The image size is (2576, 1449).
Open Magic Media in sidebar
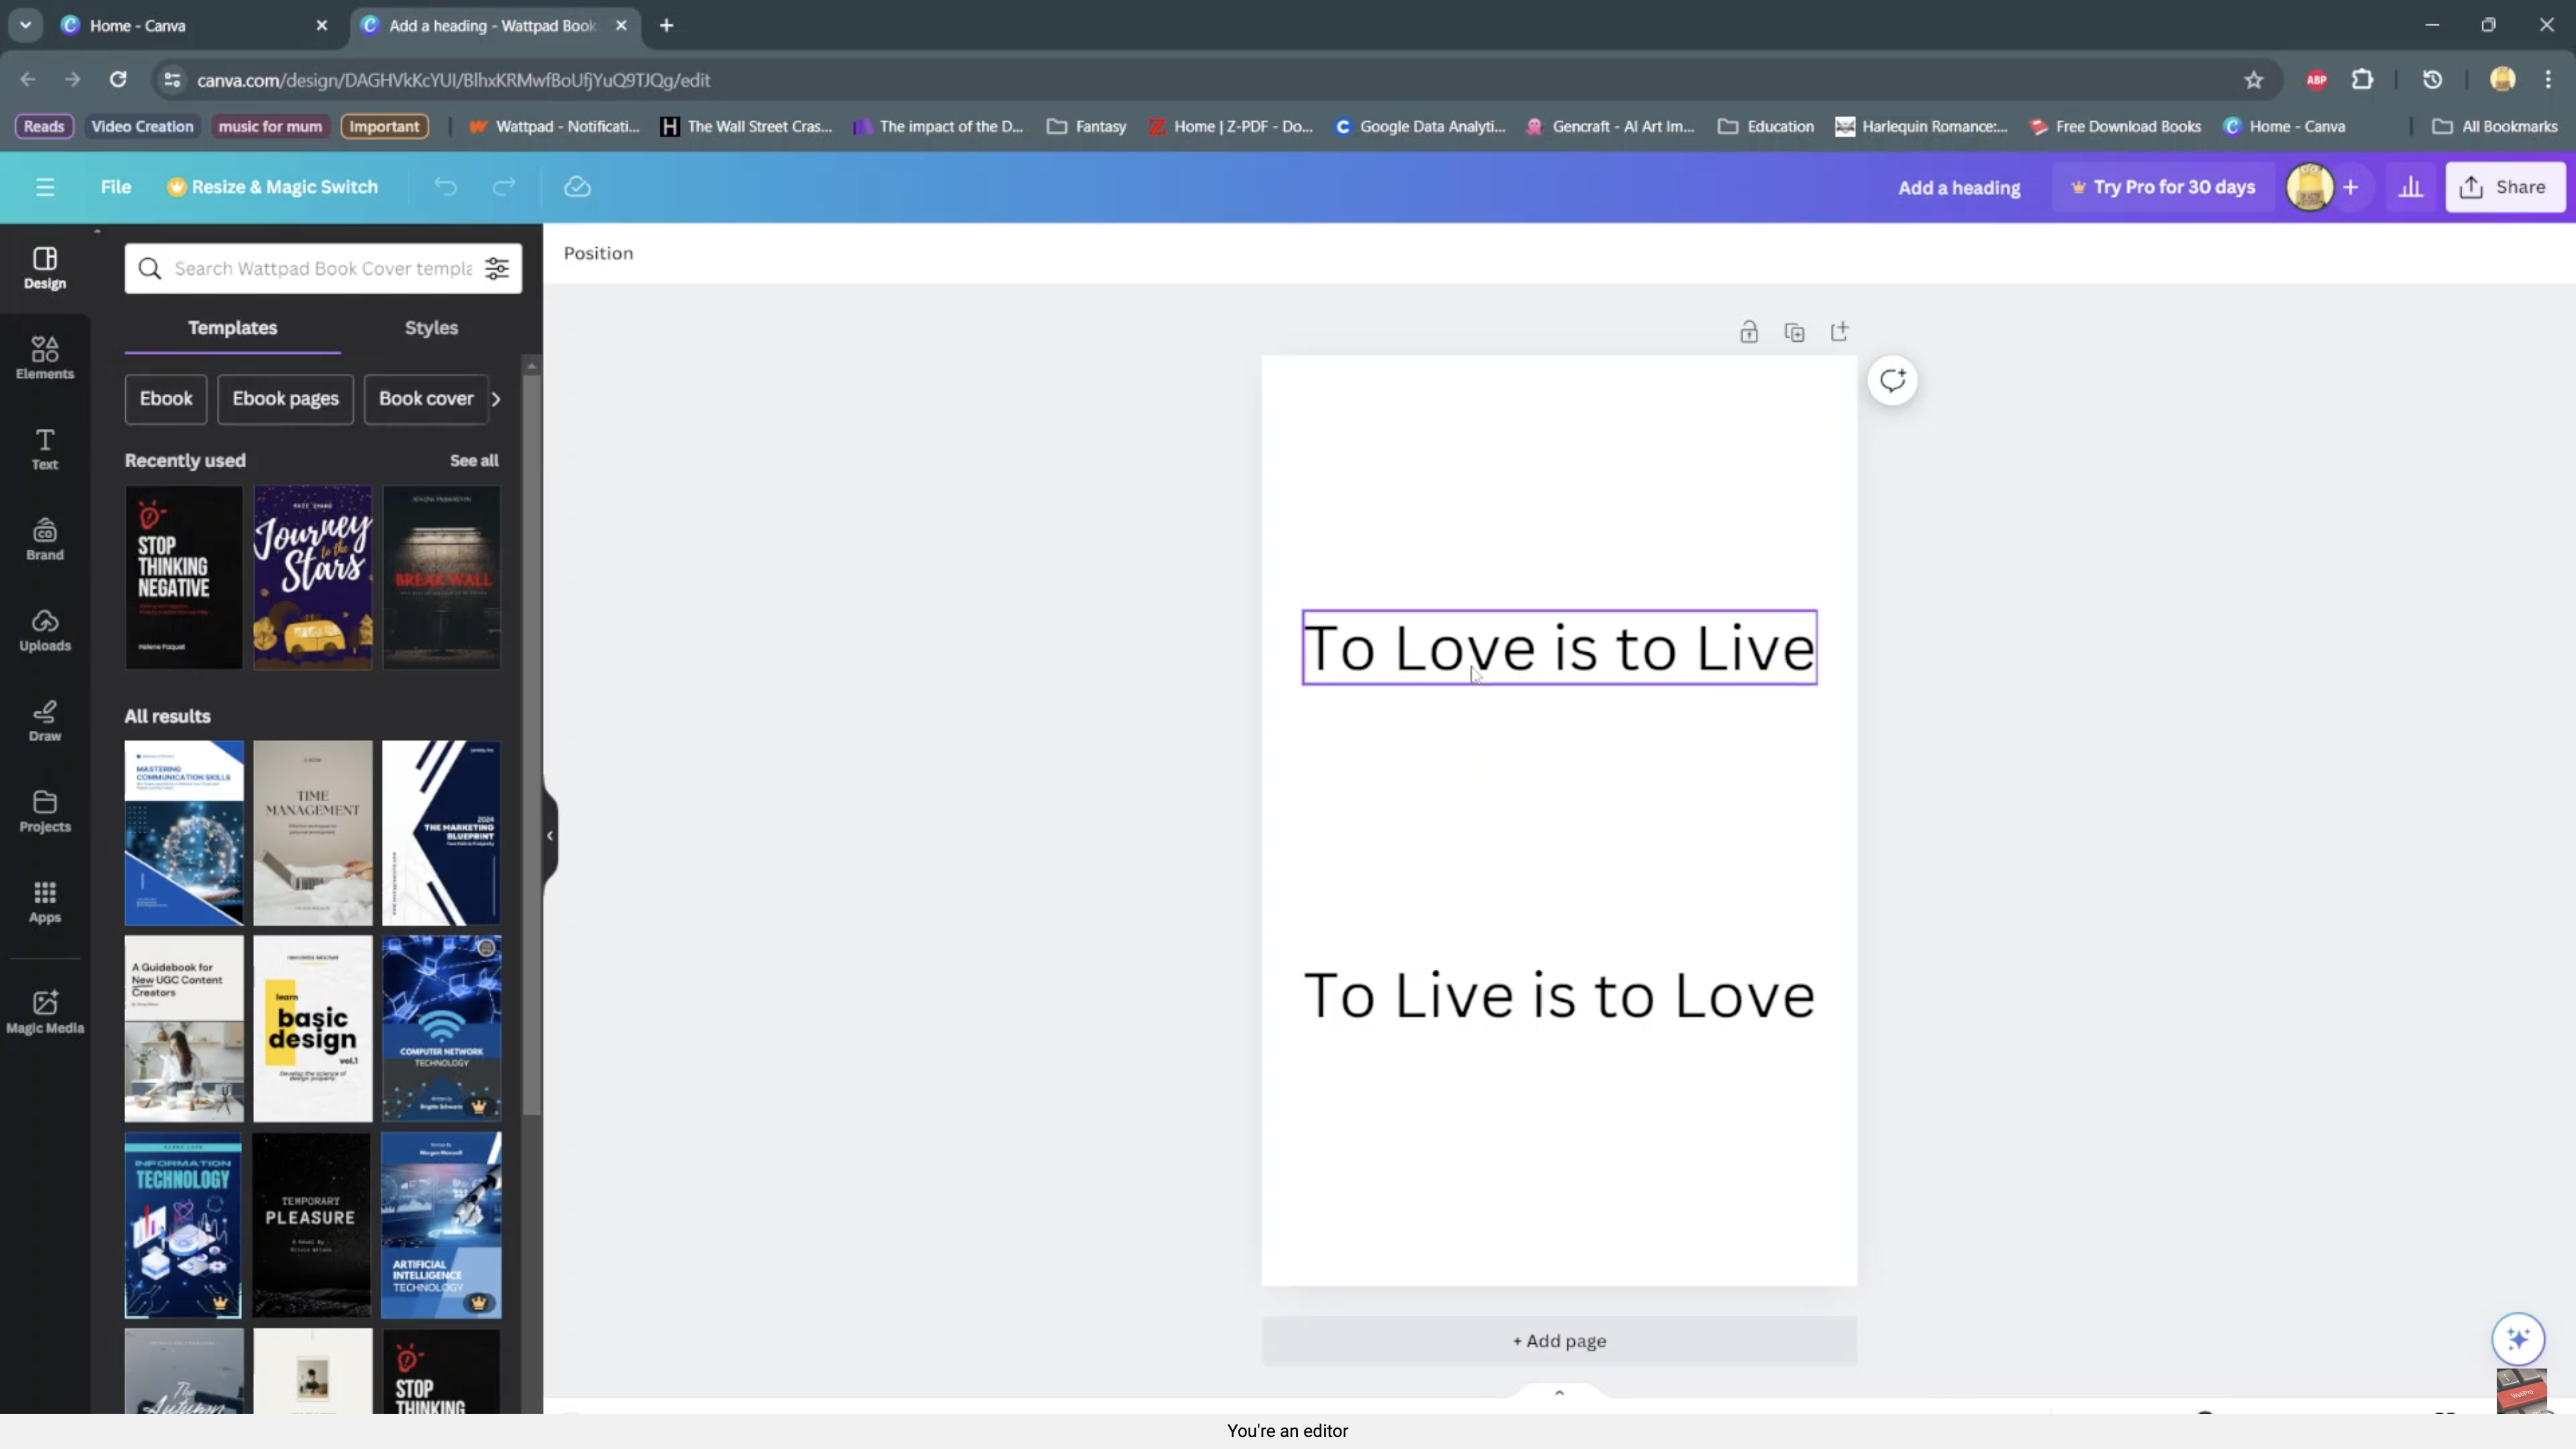(45, 1011)
